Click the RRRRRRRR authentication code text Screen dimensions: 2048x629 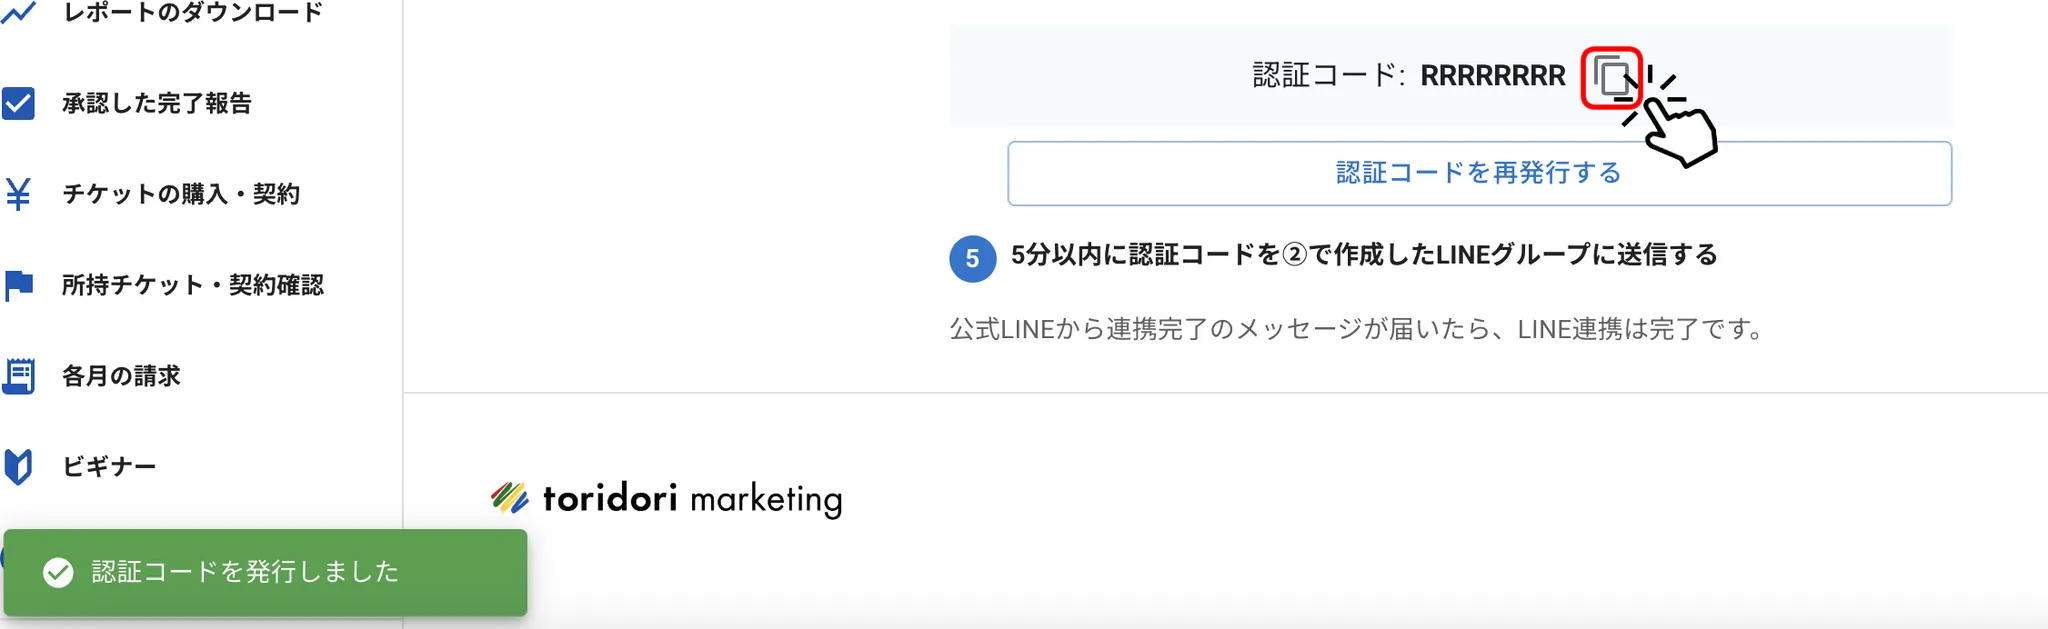tap(1493, 76)
